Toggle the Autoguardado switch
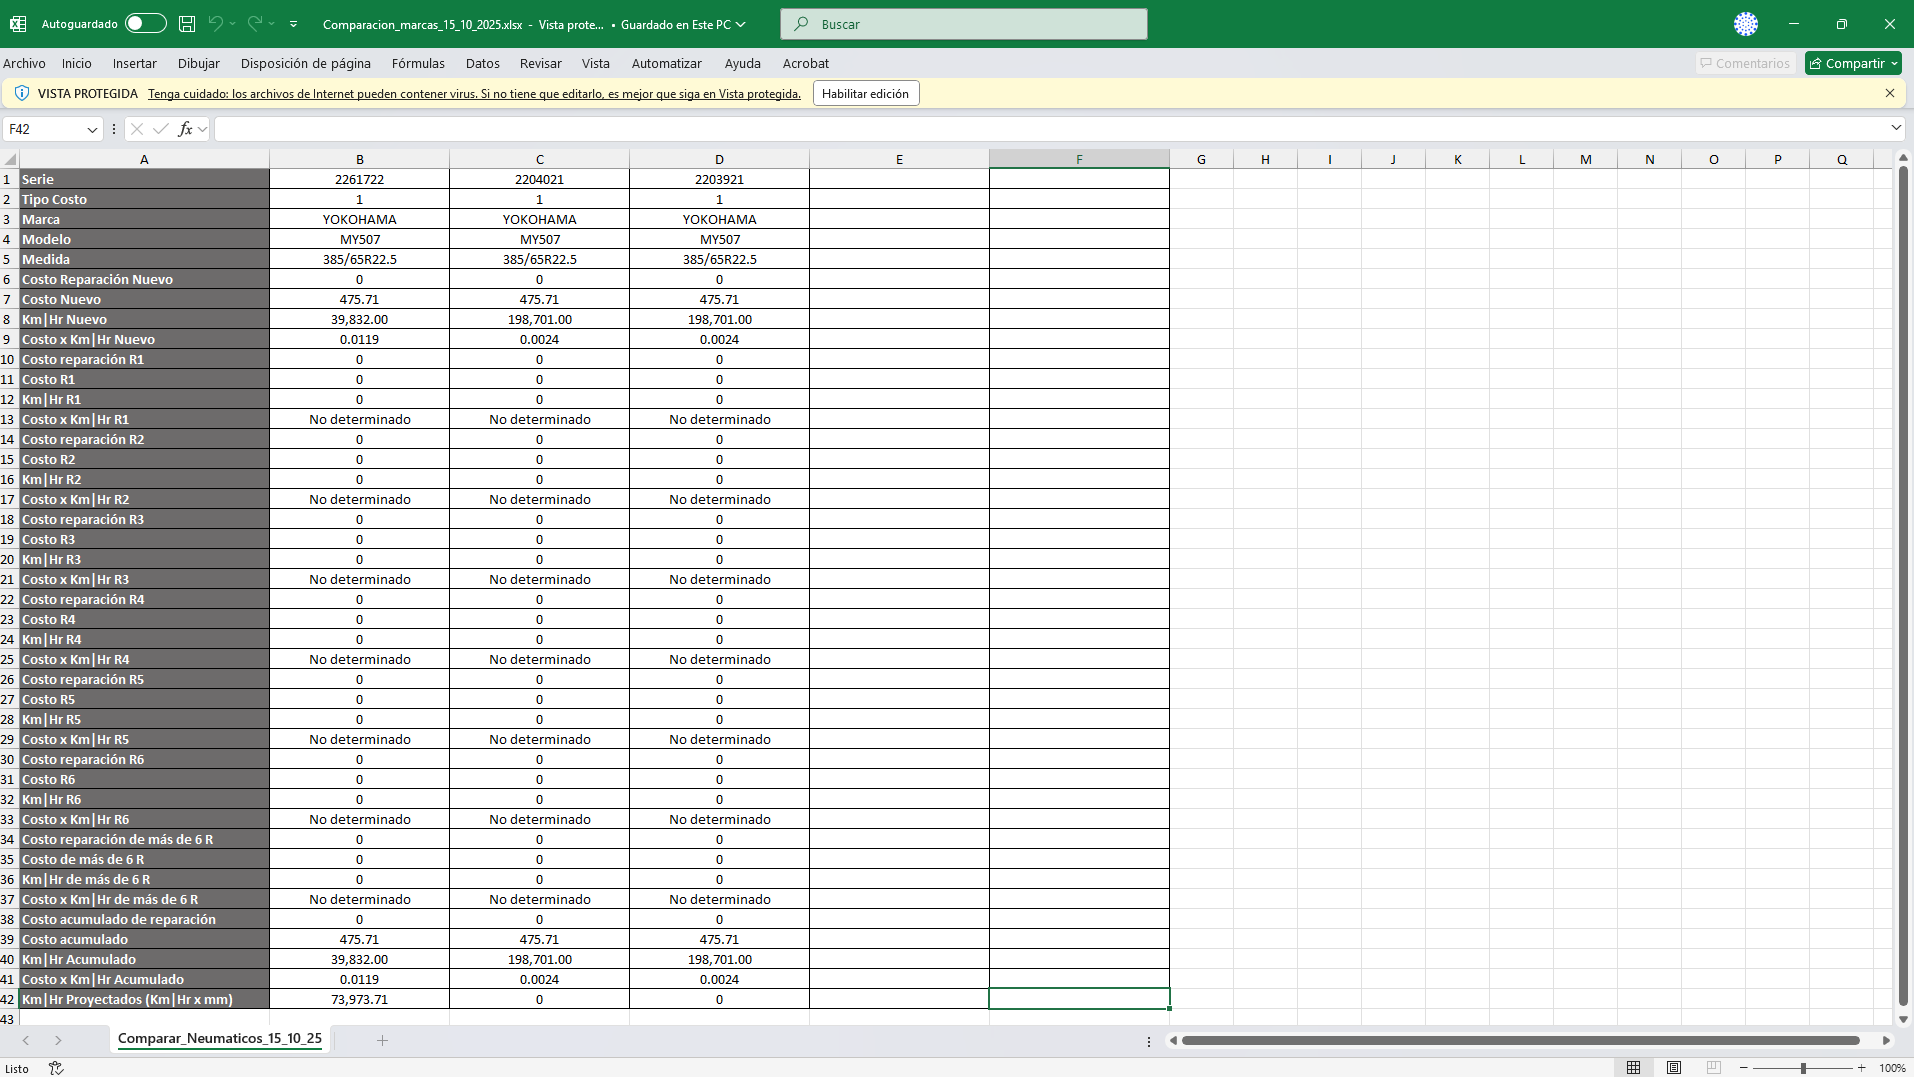Image resolution: width=1914 pixels, height=1077 pixels. click(145, 24)
